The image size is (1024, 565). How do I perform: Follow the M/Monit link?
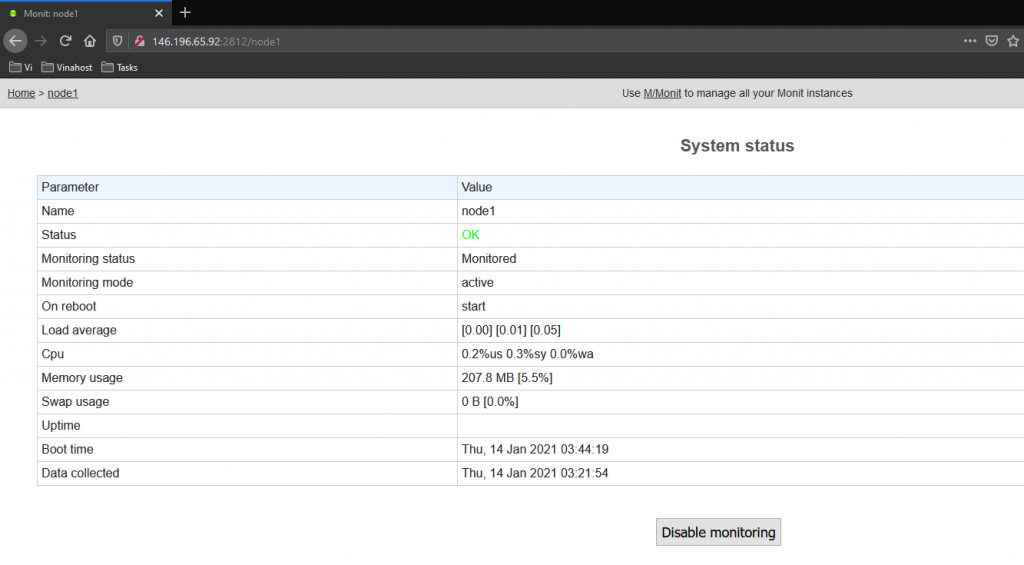662,93
